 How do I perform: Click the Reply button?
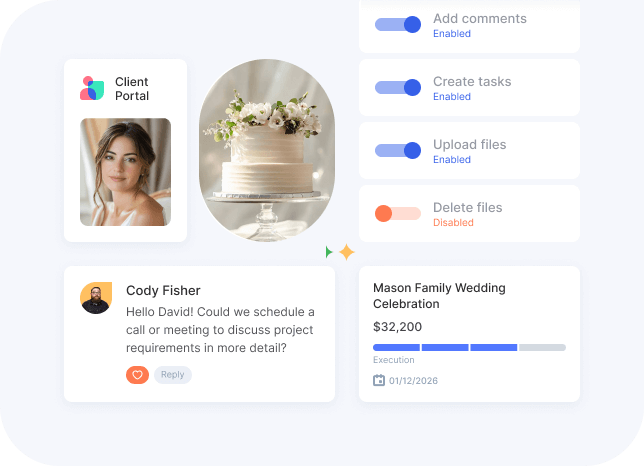point(172,374)
